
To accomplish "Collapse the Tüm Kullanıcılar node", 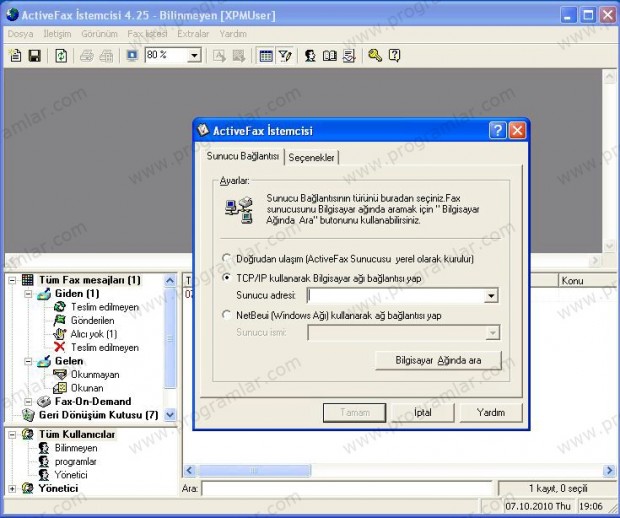I will click(x=12, y=435).
